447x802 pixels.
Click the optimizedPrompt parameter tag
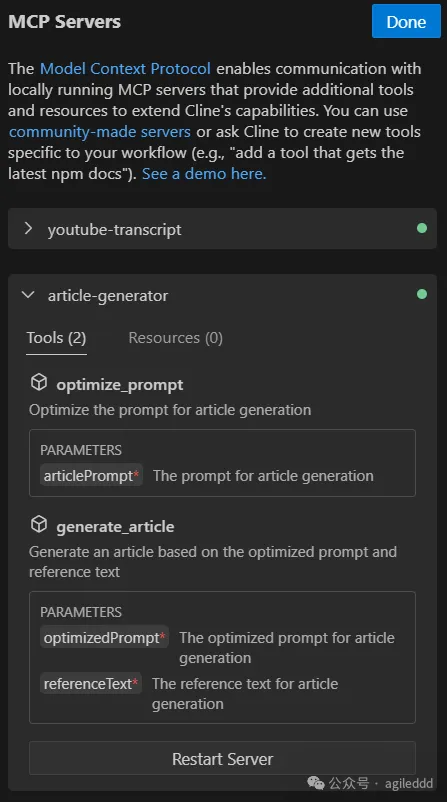(x=104, y=638)
